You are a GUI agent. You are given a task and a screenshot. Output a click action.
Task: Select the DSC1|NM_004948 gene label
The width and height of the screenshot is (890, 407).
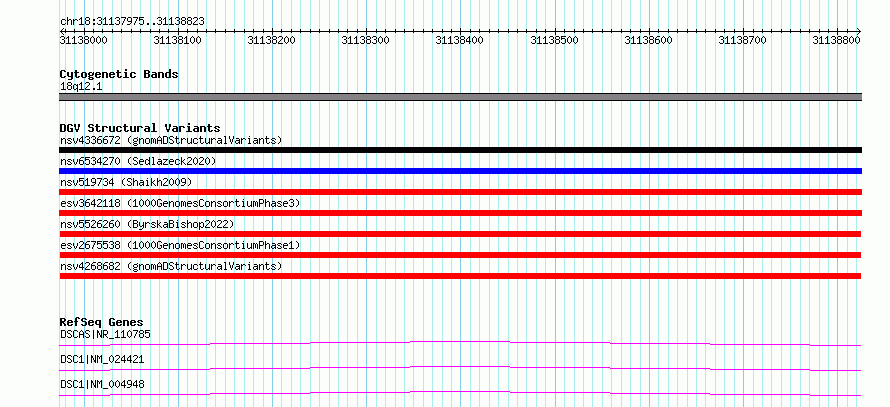(x=102, y=384)
